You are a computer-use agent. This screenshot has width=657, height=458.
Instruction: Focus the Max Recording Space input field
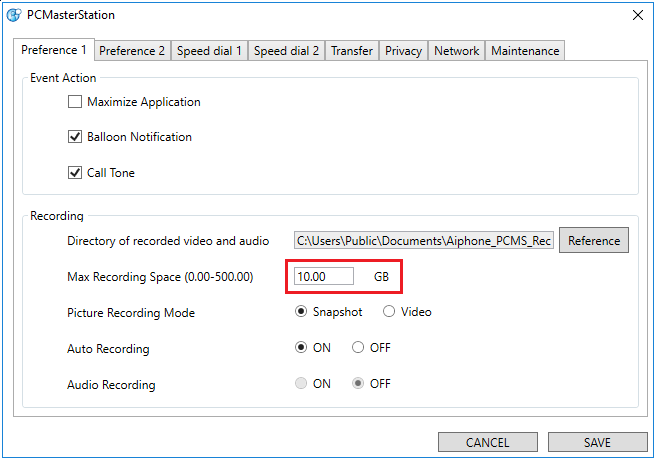(323, 277)
